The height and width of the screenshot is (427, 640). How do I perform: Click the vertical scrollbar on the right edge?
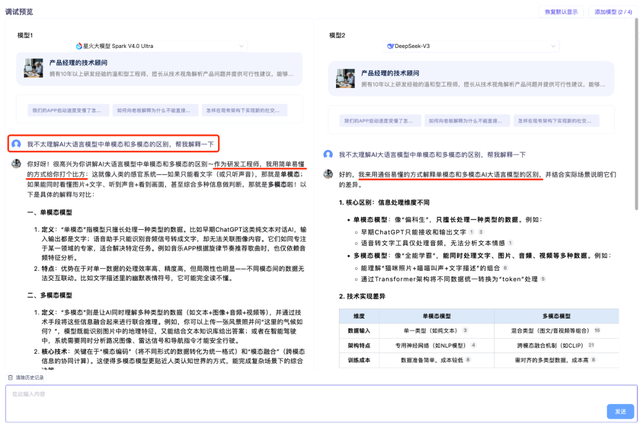pos(636,114)
